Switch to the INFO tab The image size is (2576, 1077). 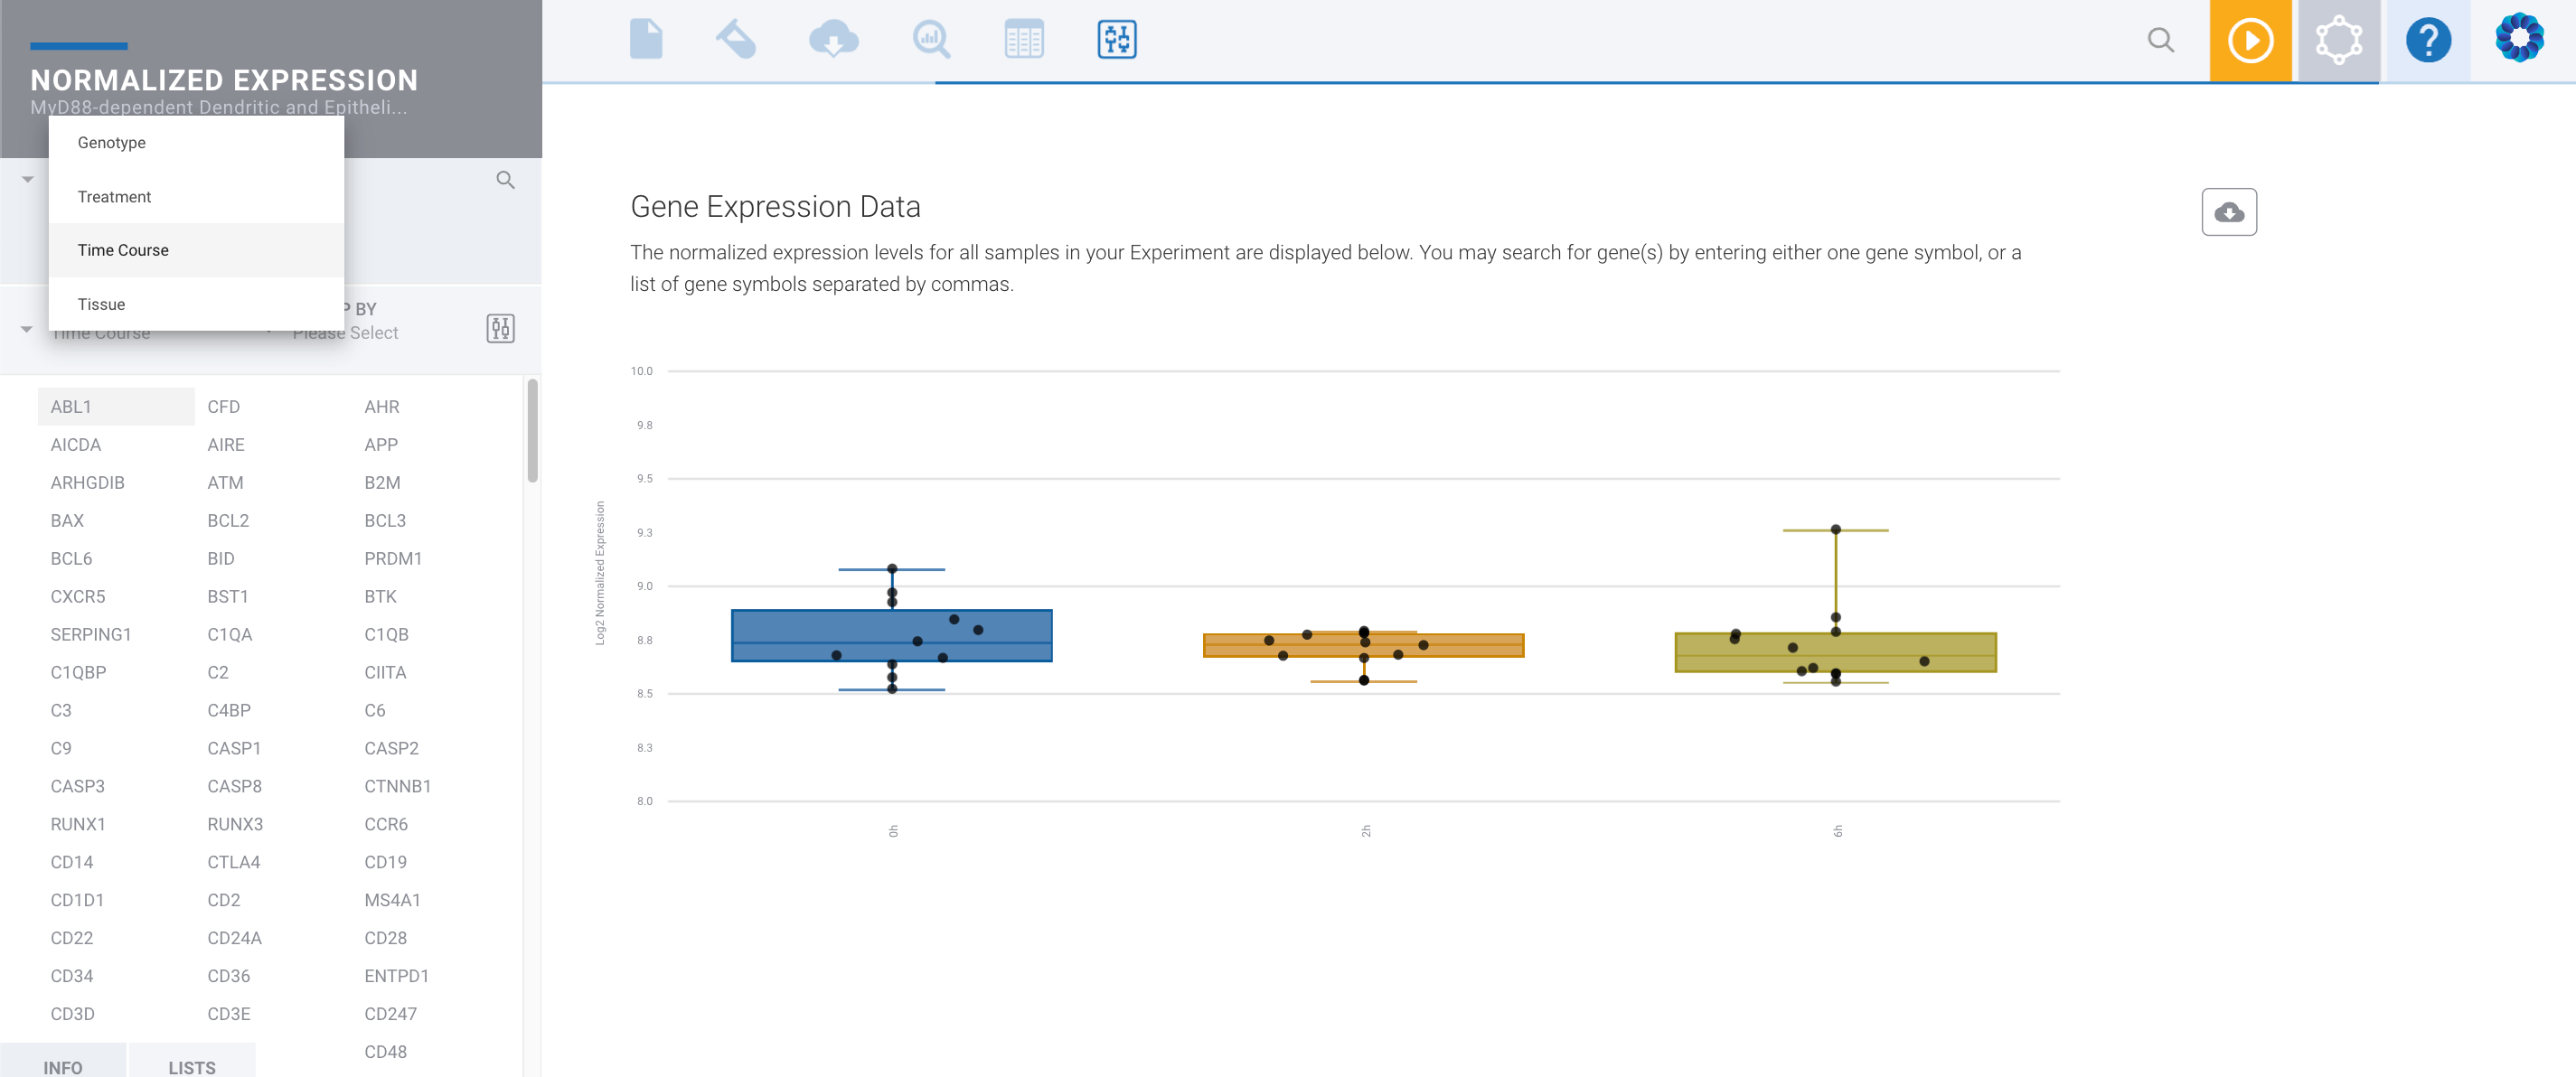[x=63, y=1067]
